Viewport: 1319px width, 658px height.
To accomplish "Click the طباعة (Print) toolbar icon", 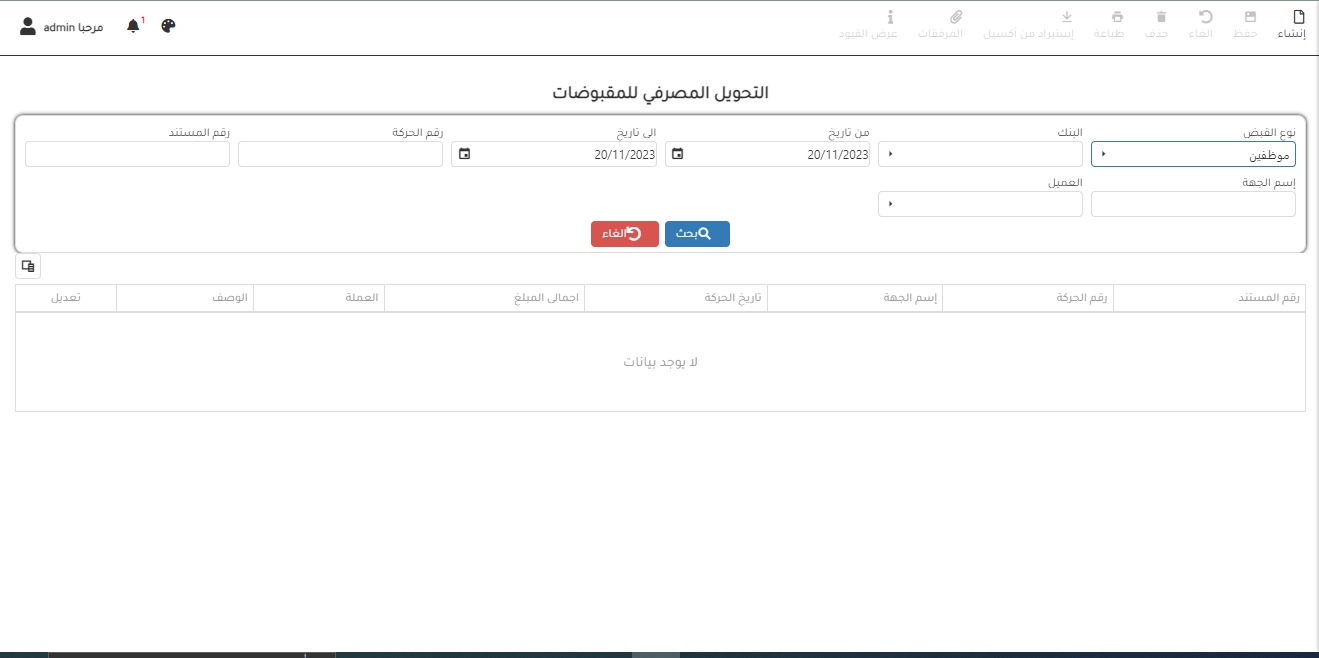I will [x=1117, y=17].
